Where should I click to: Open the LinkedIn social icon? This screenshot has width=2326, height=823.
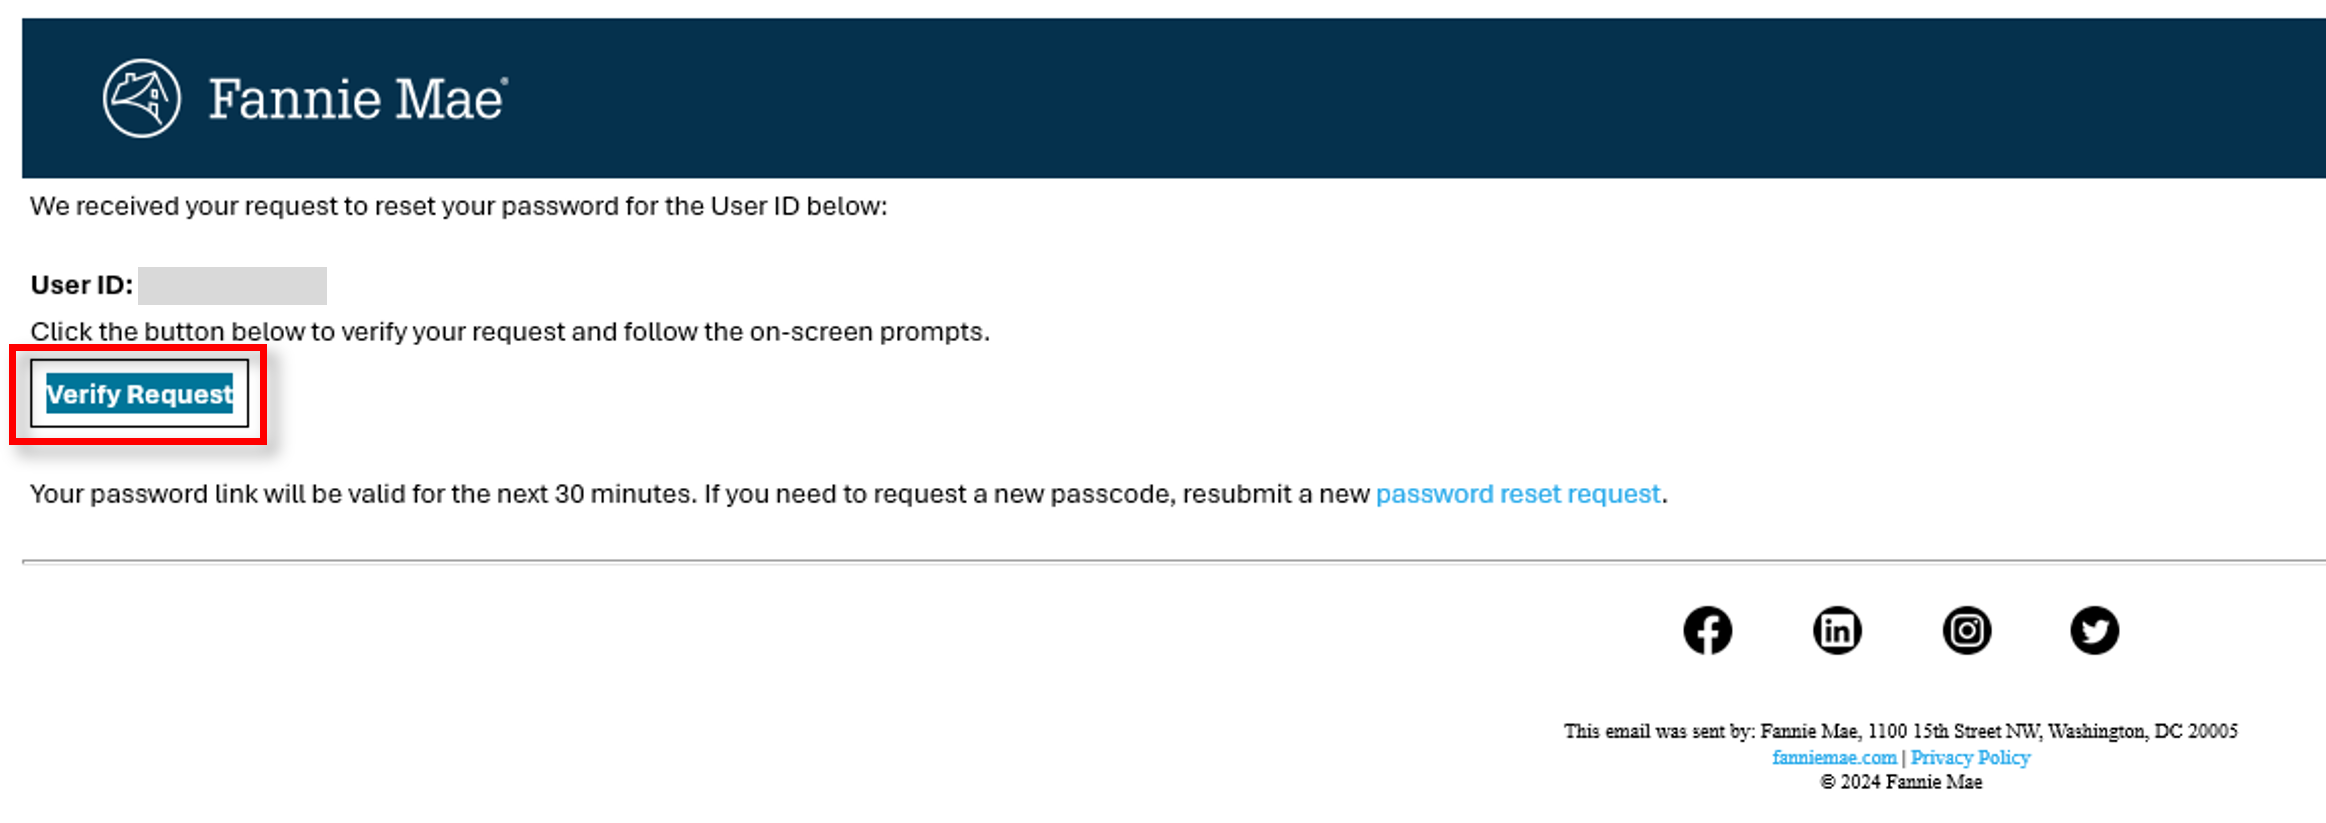pyautogui.click(x=1837, y=631)
